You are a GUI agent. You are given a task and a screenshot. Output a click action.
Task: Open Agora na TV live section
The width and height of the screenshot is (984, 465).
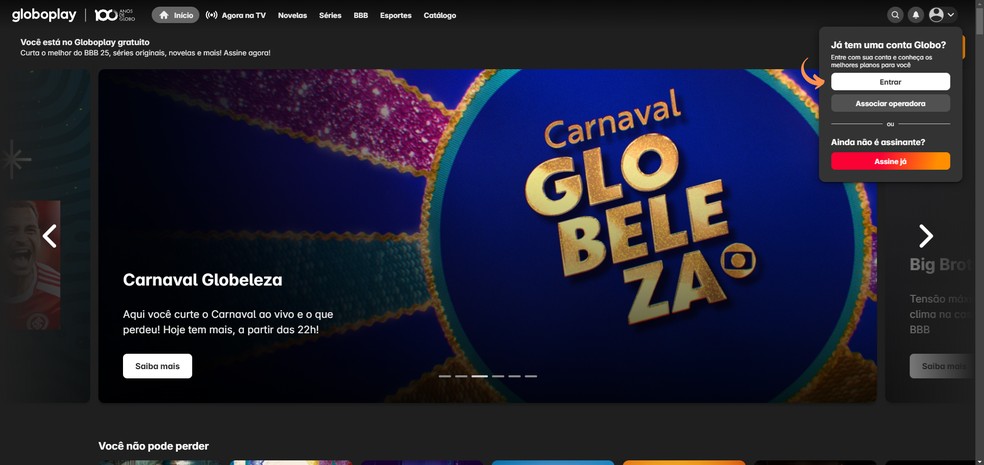(x=236, y=15)
